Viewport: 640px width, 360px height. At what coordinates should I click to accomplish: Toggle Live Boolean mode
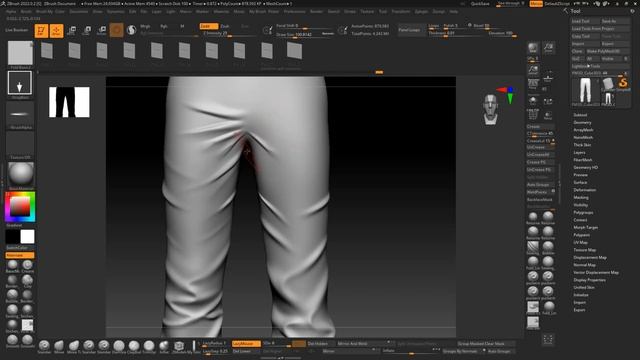tap(17, 30)
